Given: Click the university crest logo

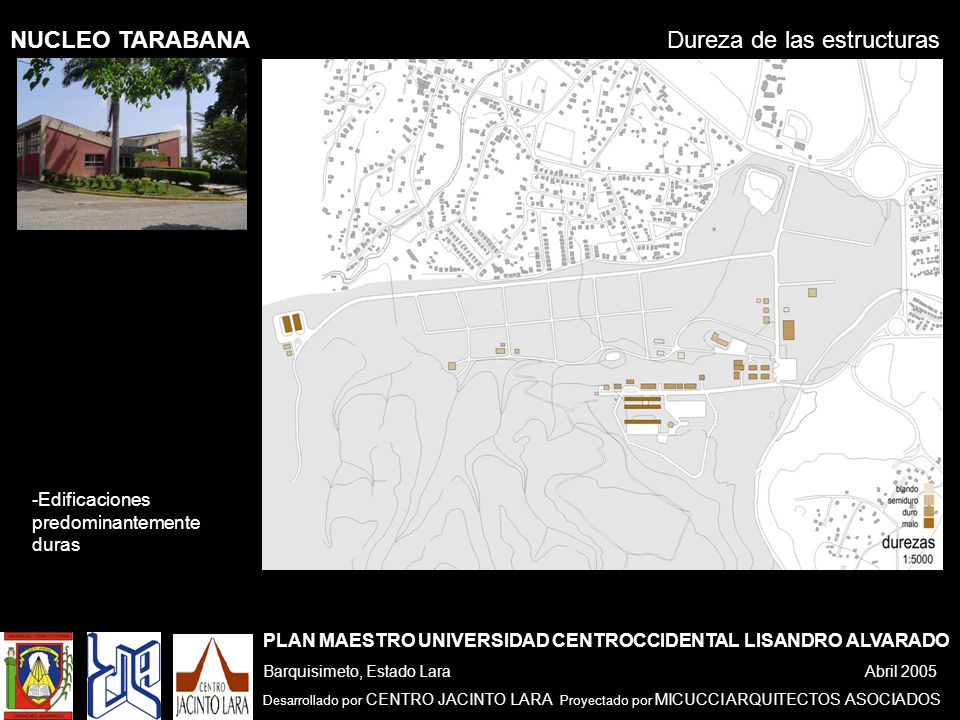Looking at the screenshot, I should [x=37, y=676].
